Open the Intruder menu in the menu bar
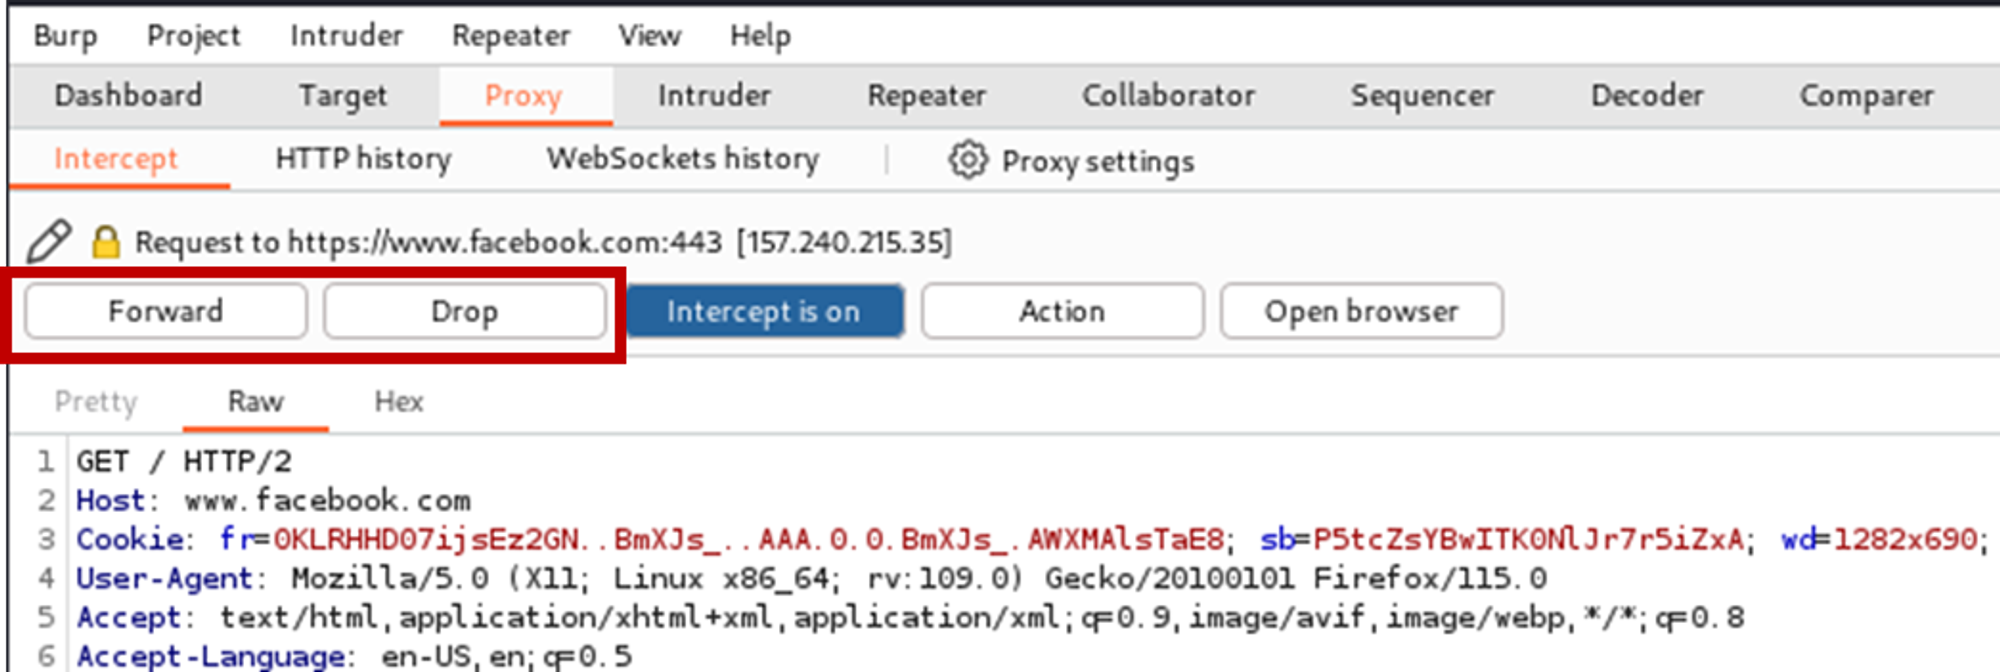Image resolution: width=2000 pixels, height=672 pixels. click(346, 36)
